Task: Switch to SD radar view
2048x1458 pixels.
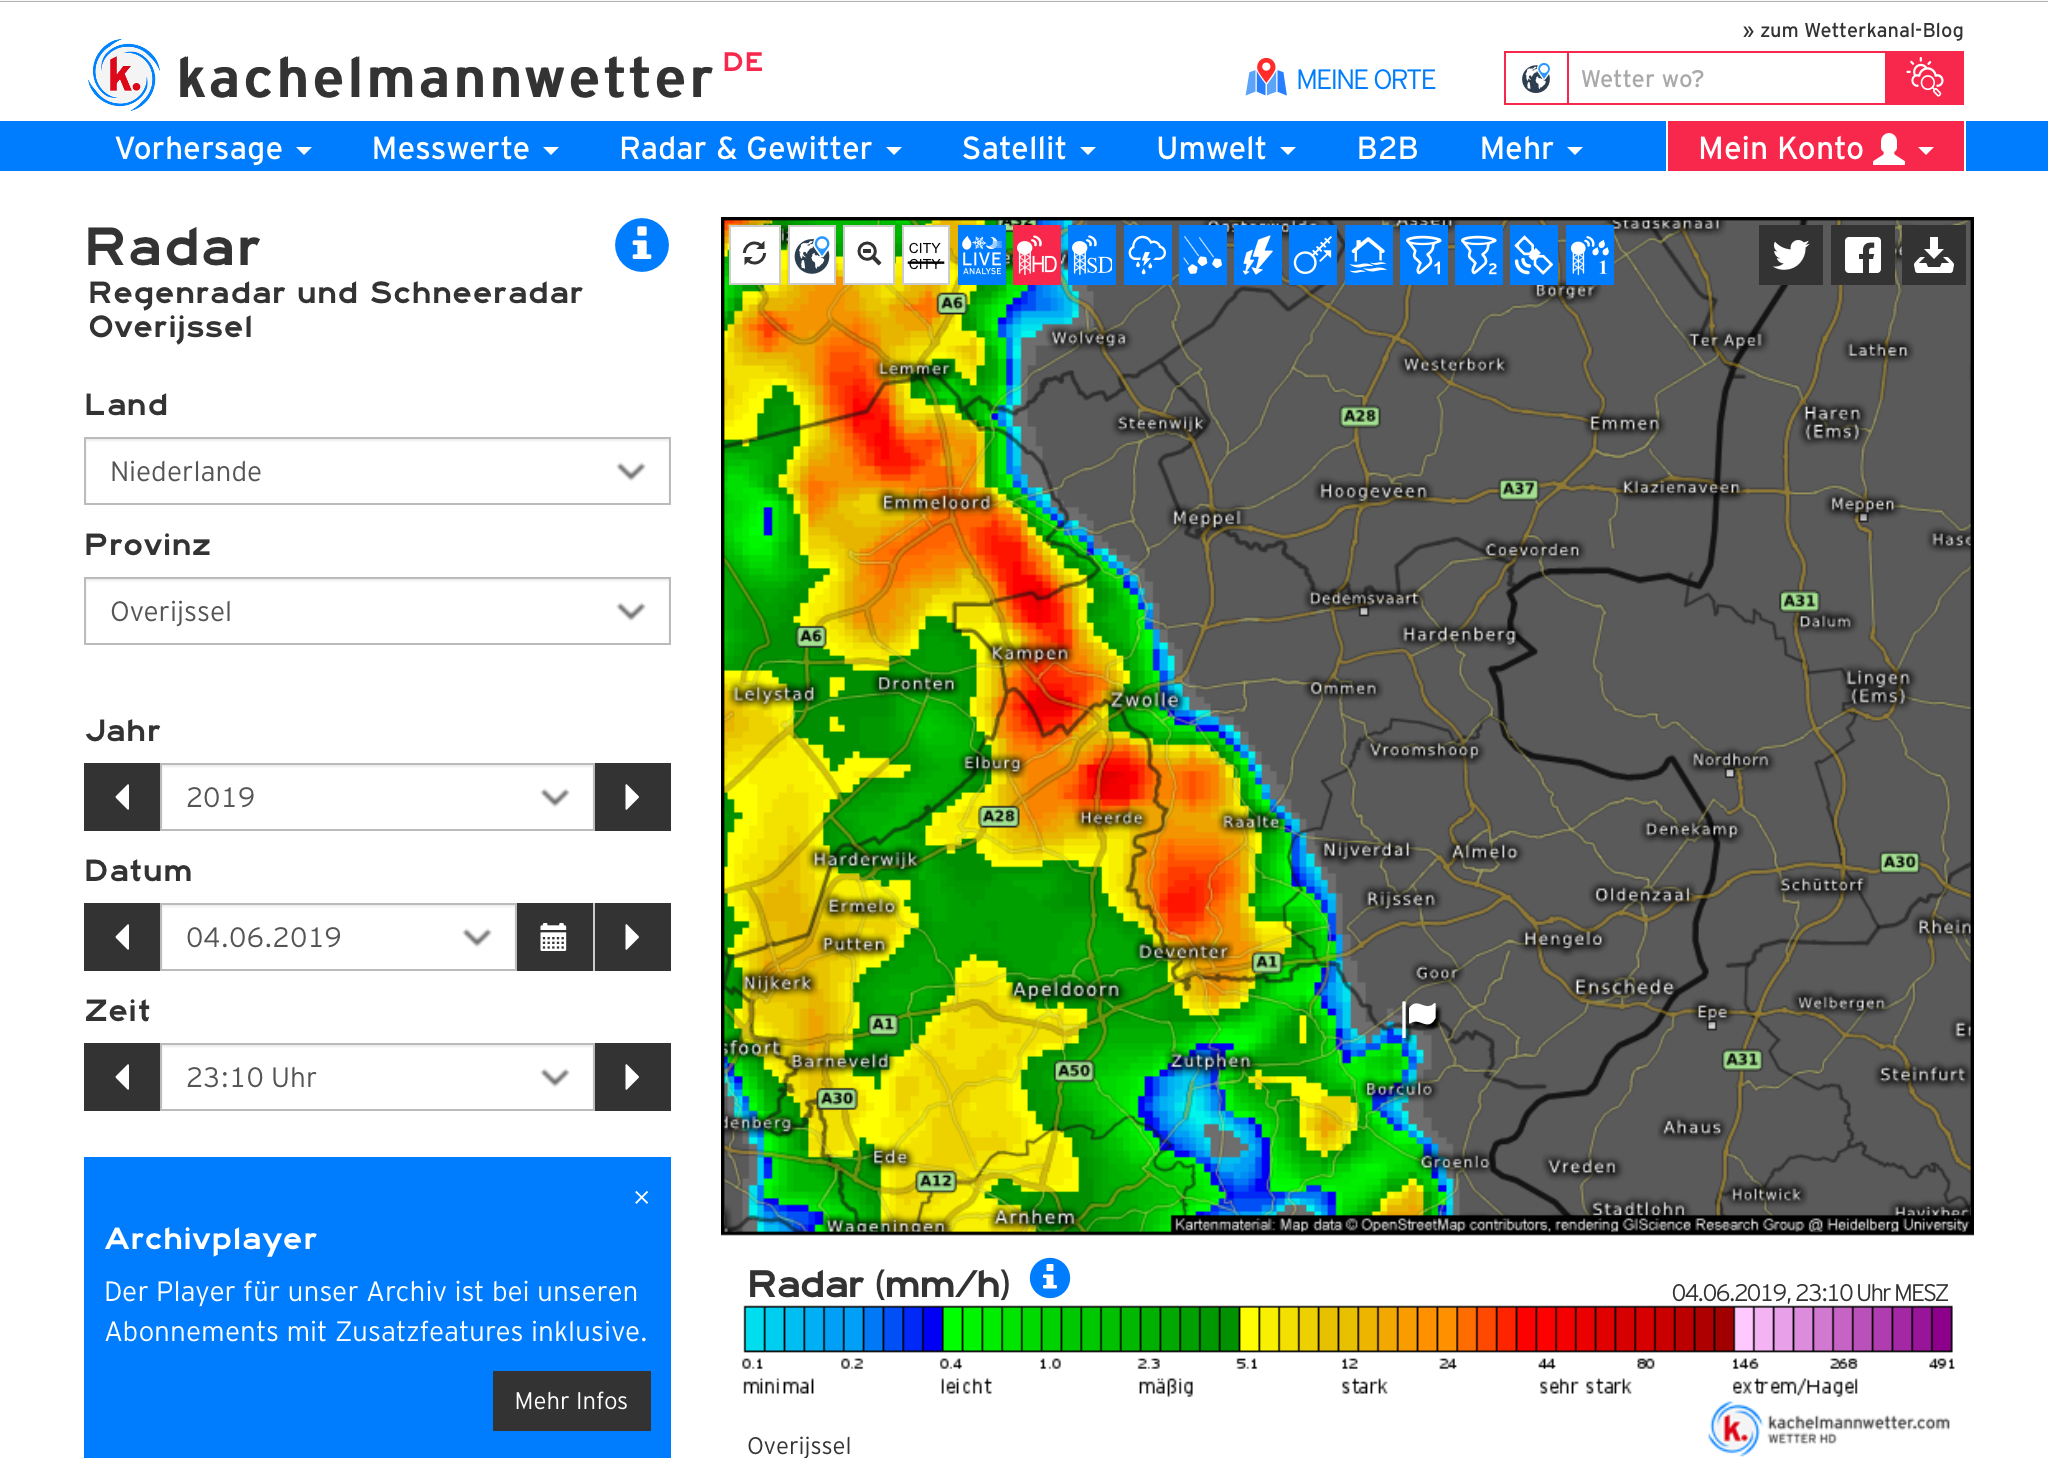Action: pyautogui.click(x=1092, y=255)
